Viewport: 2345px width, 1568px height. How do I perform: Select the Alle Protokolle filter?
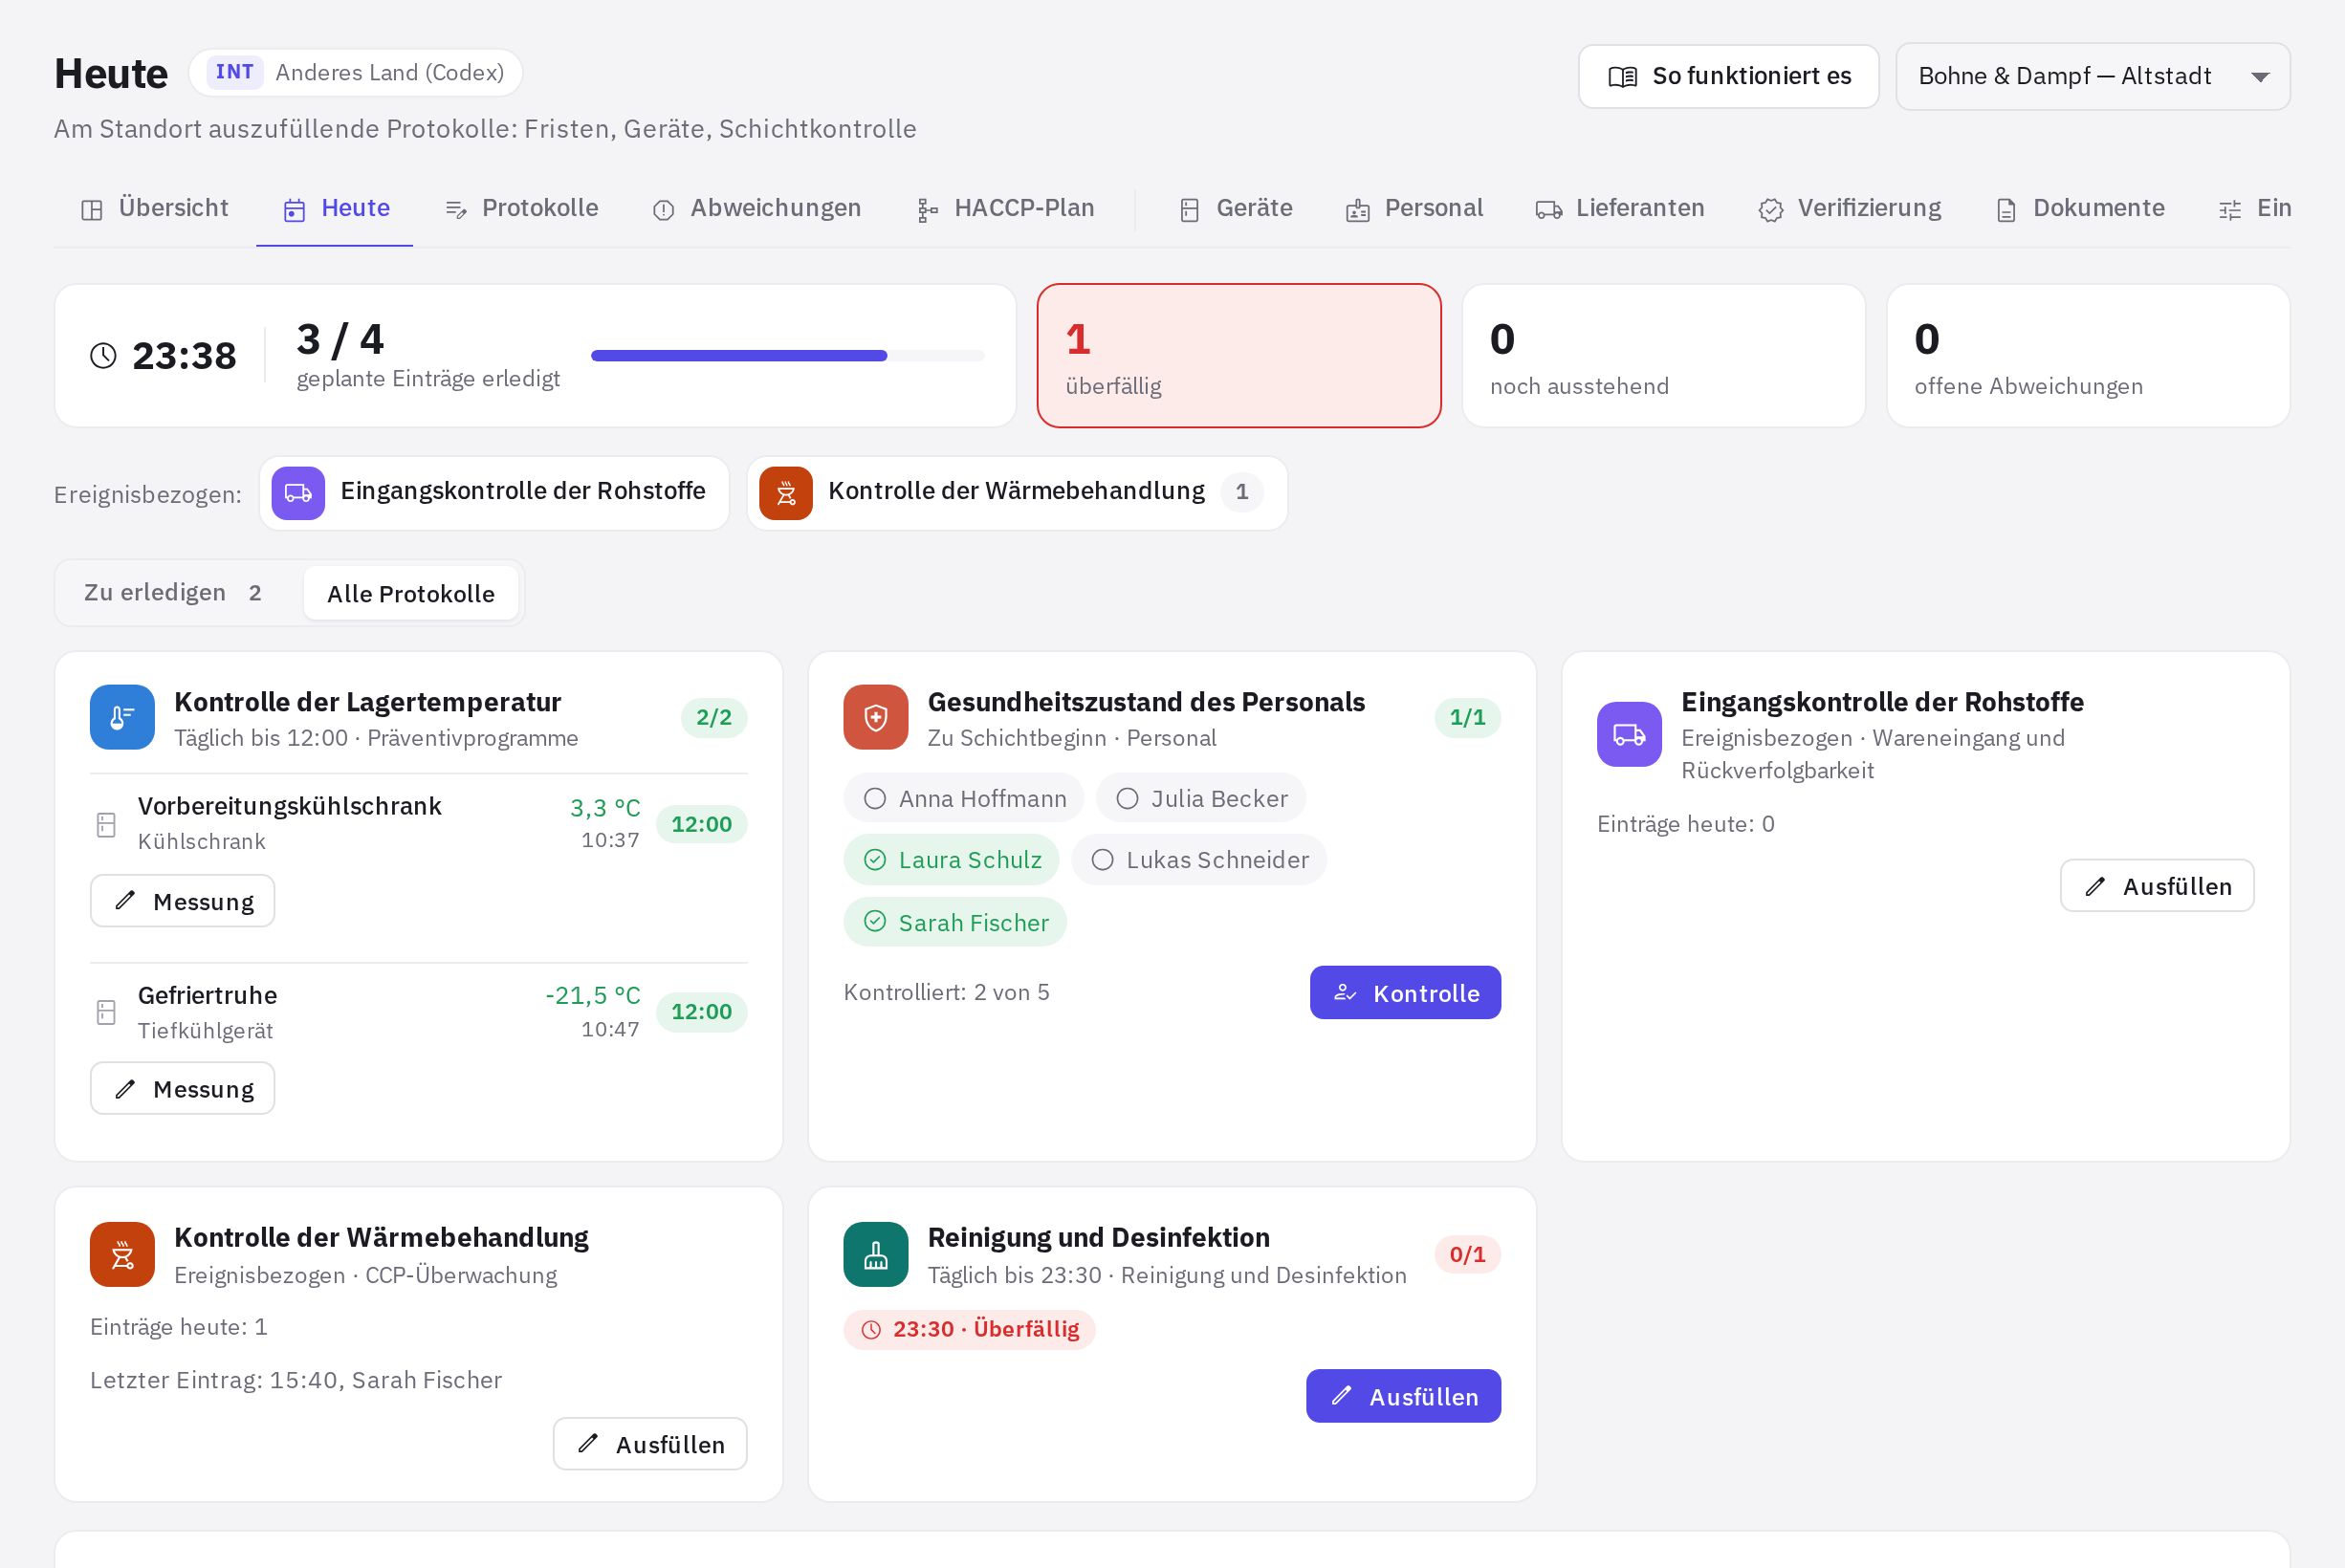coord(411,593)
